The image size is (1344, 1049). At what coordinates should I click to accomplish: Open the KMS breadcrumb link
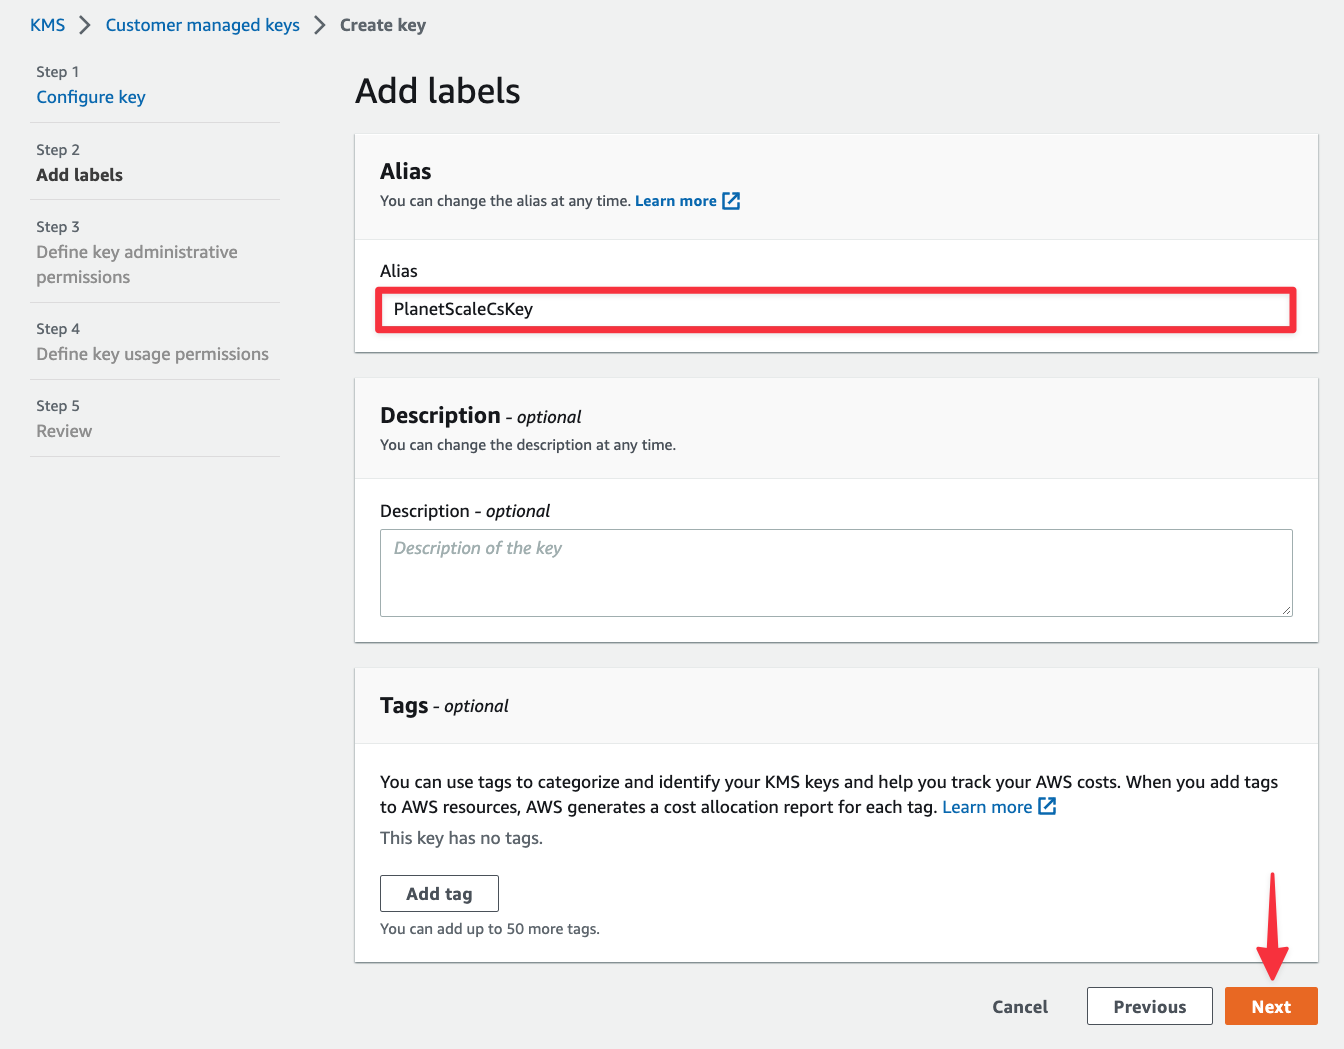[x=47, y=25]
